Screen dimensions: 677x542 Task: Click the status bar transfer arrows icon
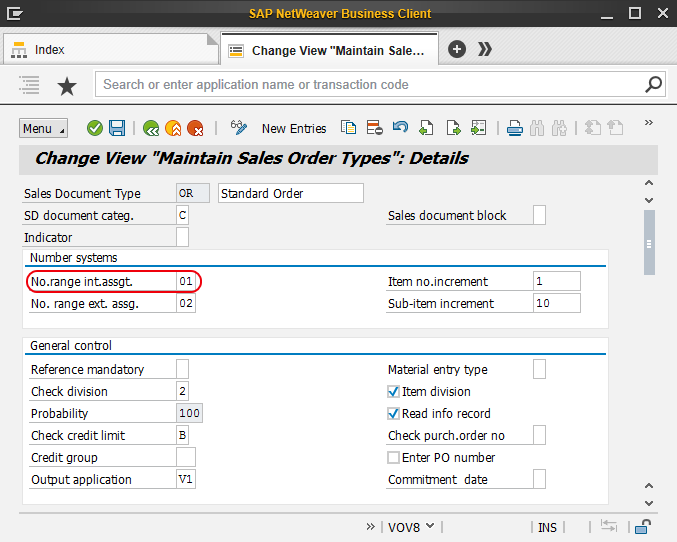pyautogui.click(x=609, y=526)
